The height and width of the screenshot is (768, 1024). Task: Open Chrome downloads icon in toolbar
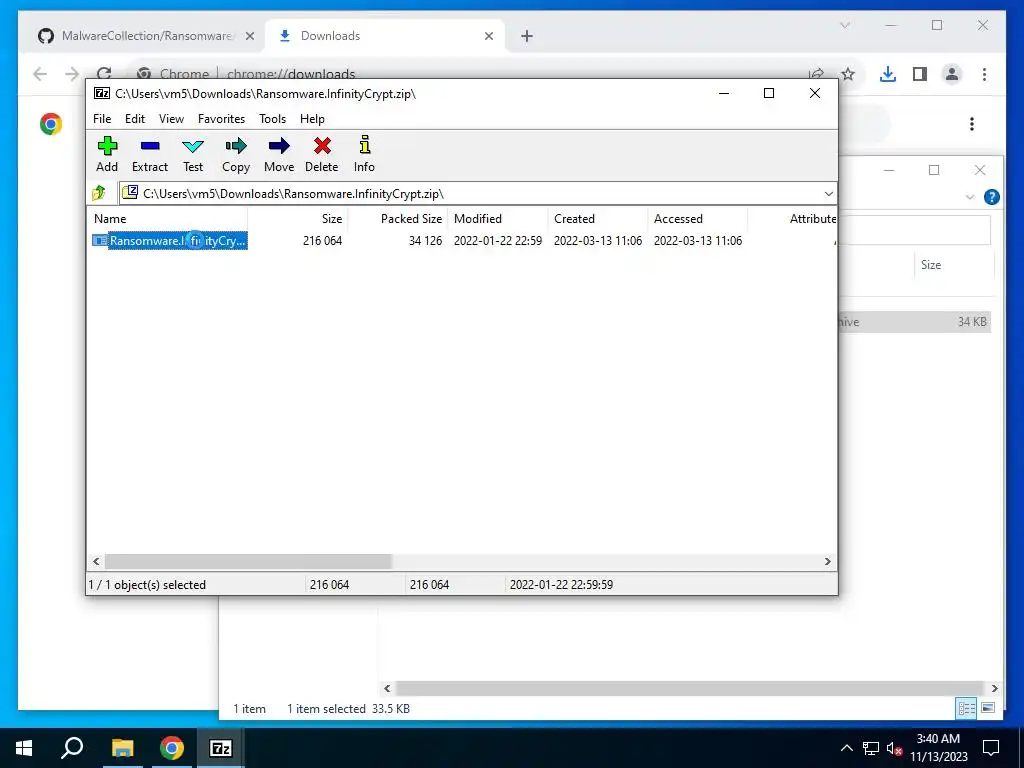point(888,74)
